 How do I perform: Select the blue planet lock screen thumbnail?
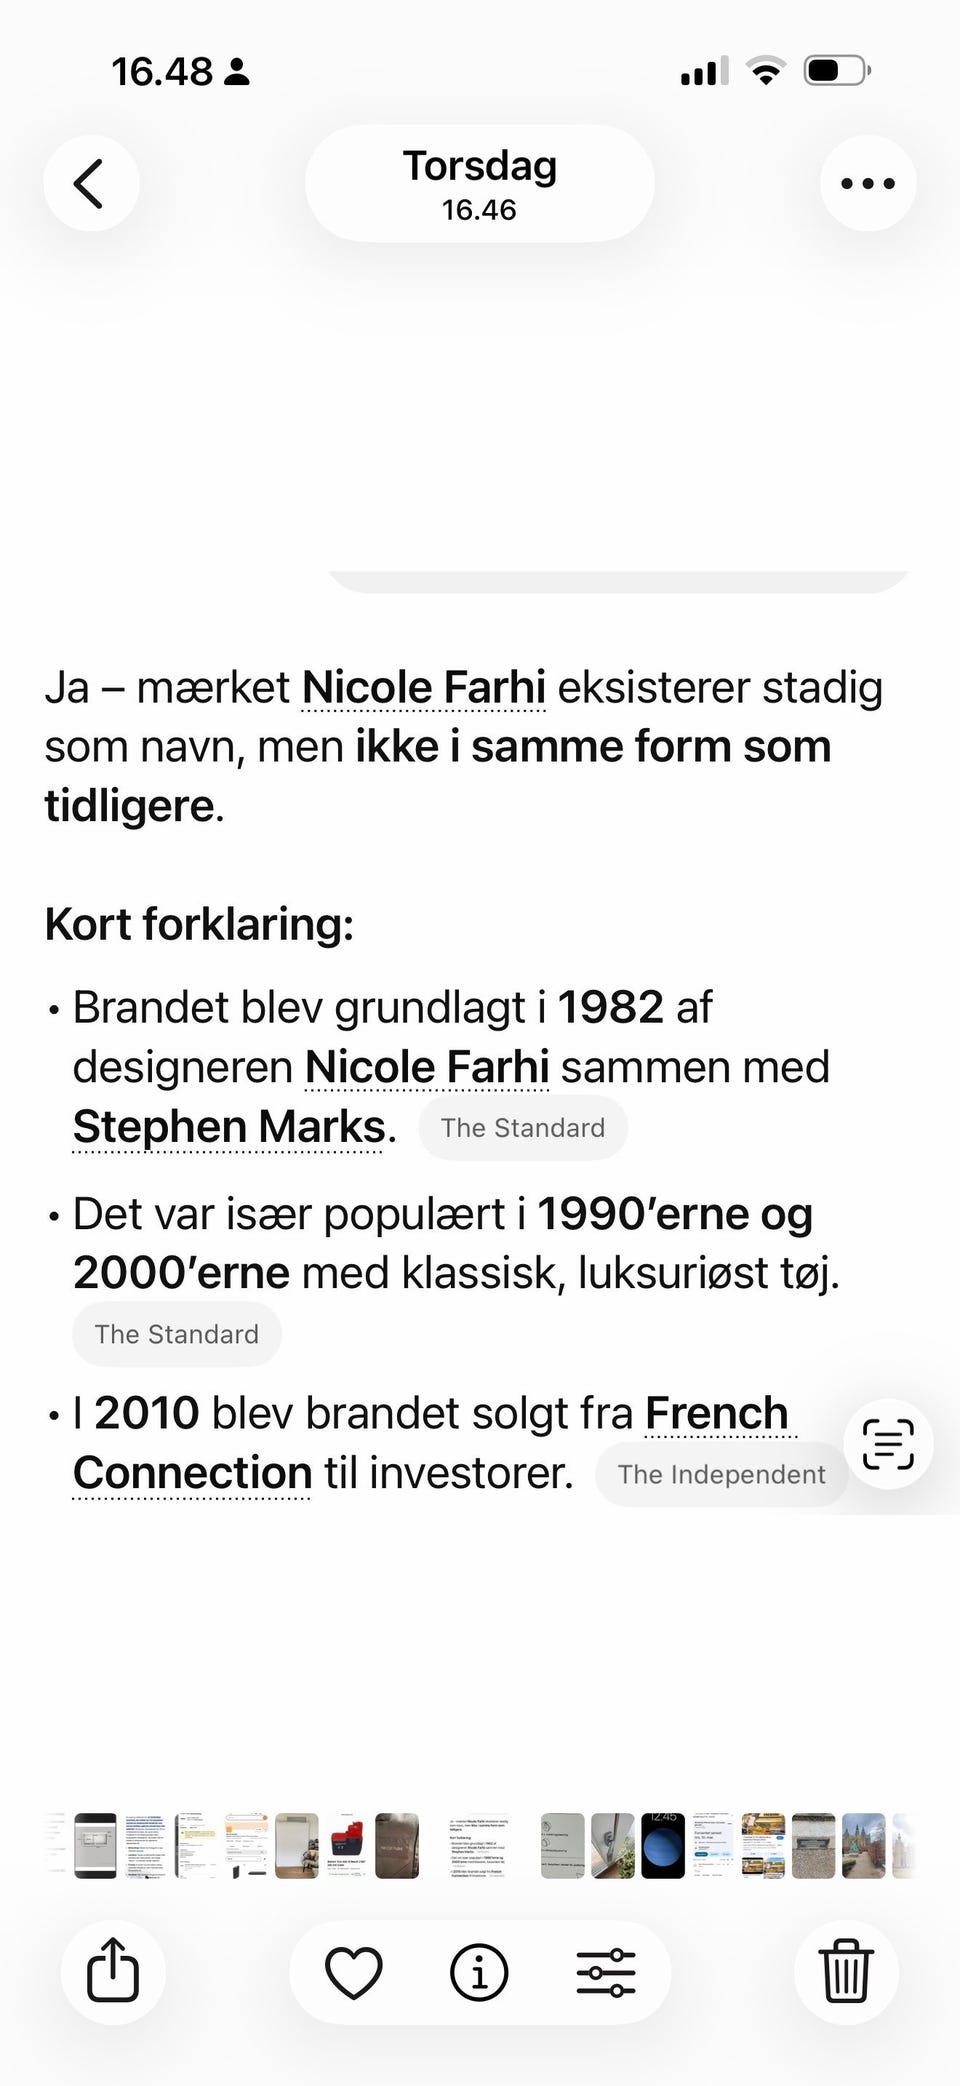(663, 1845)
